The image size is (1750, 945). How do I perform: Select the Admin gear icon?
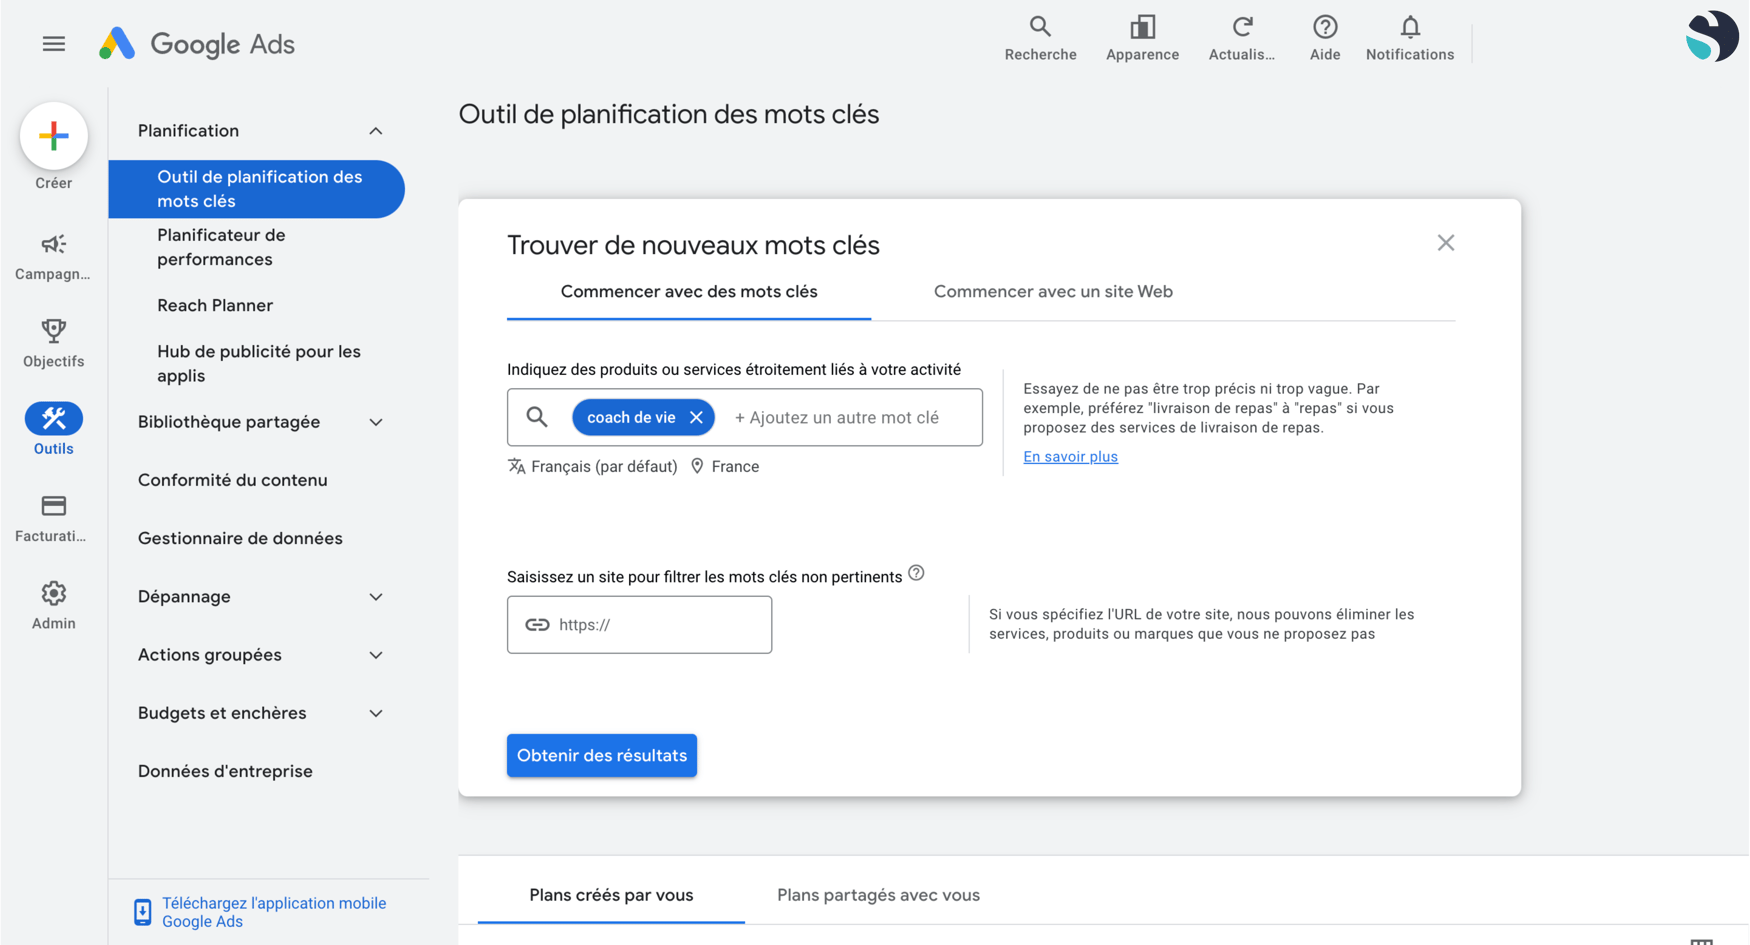[53, 592]
